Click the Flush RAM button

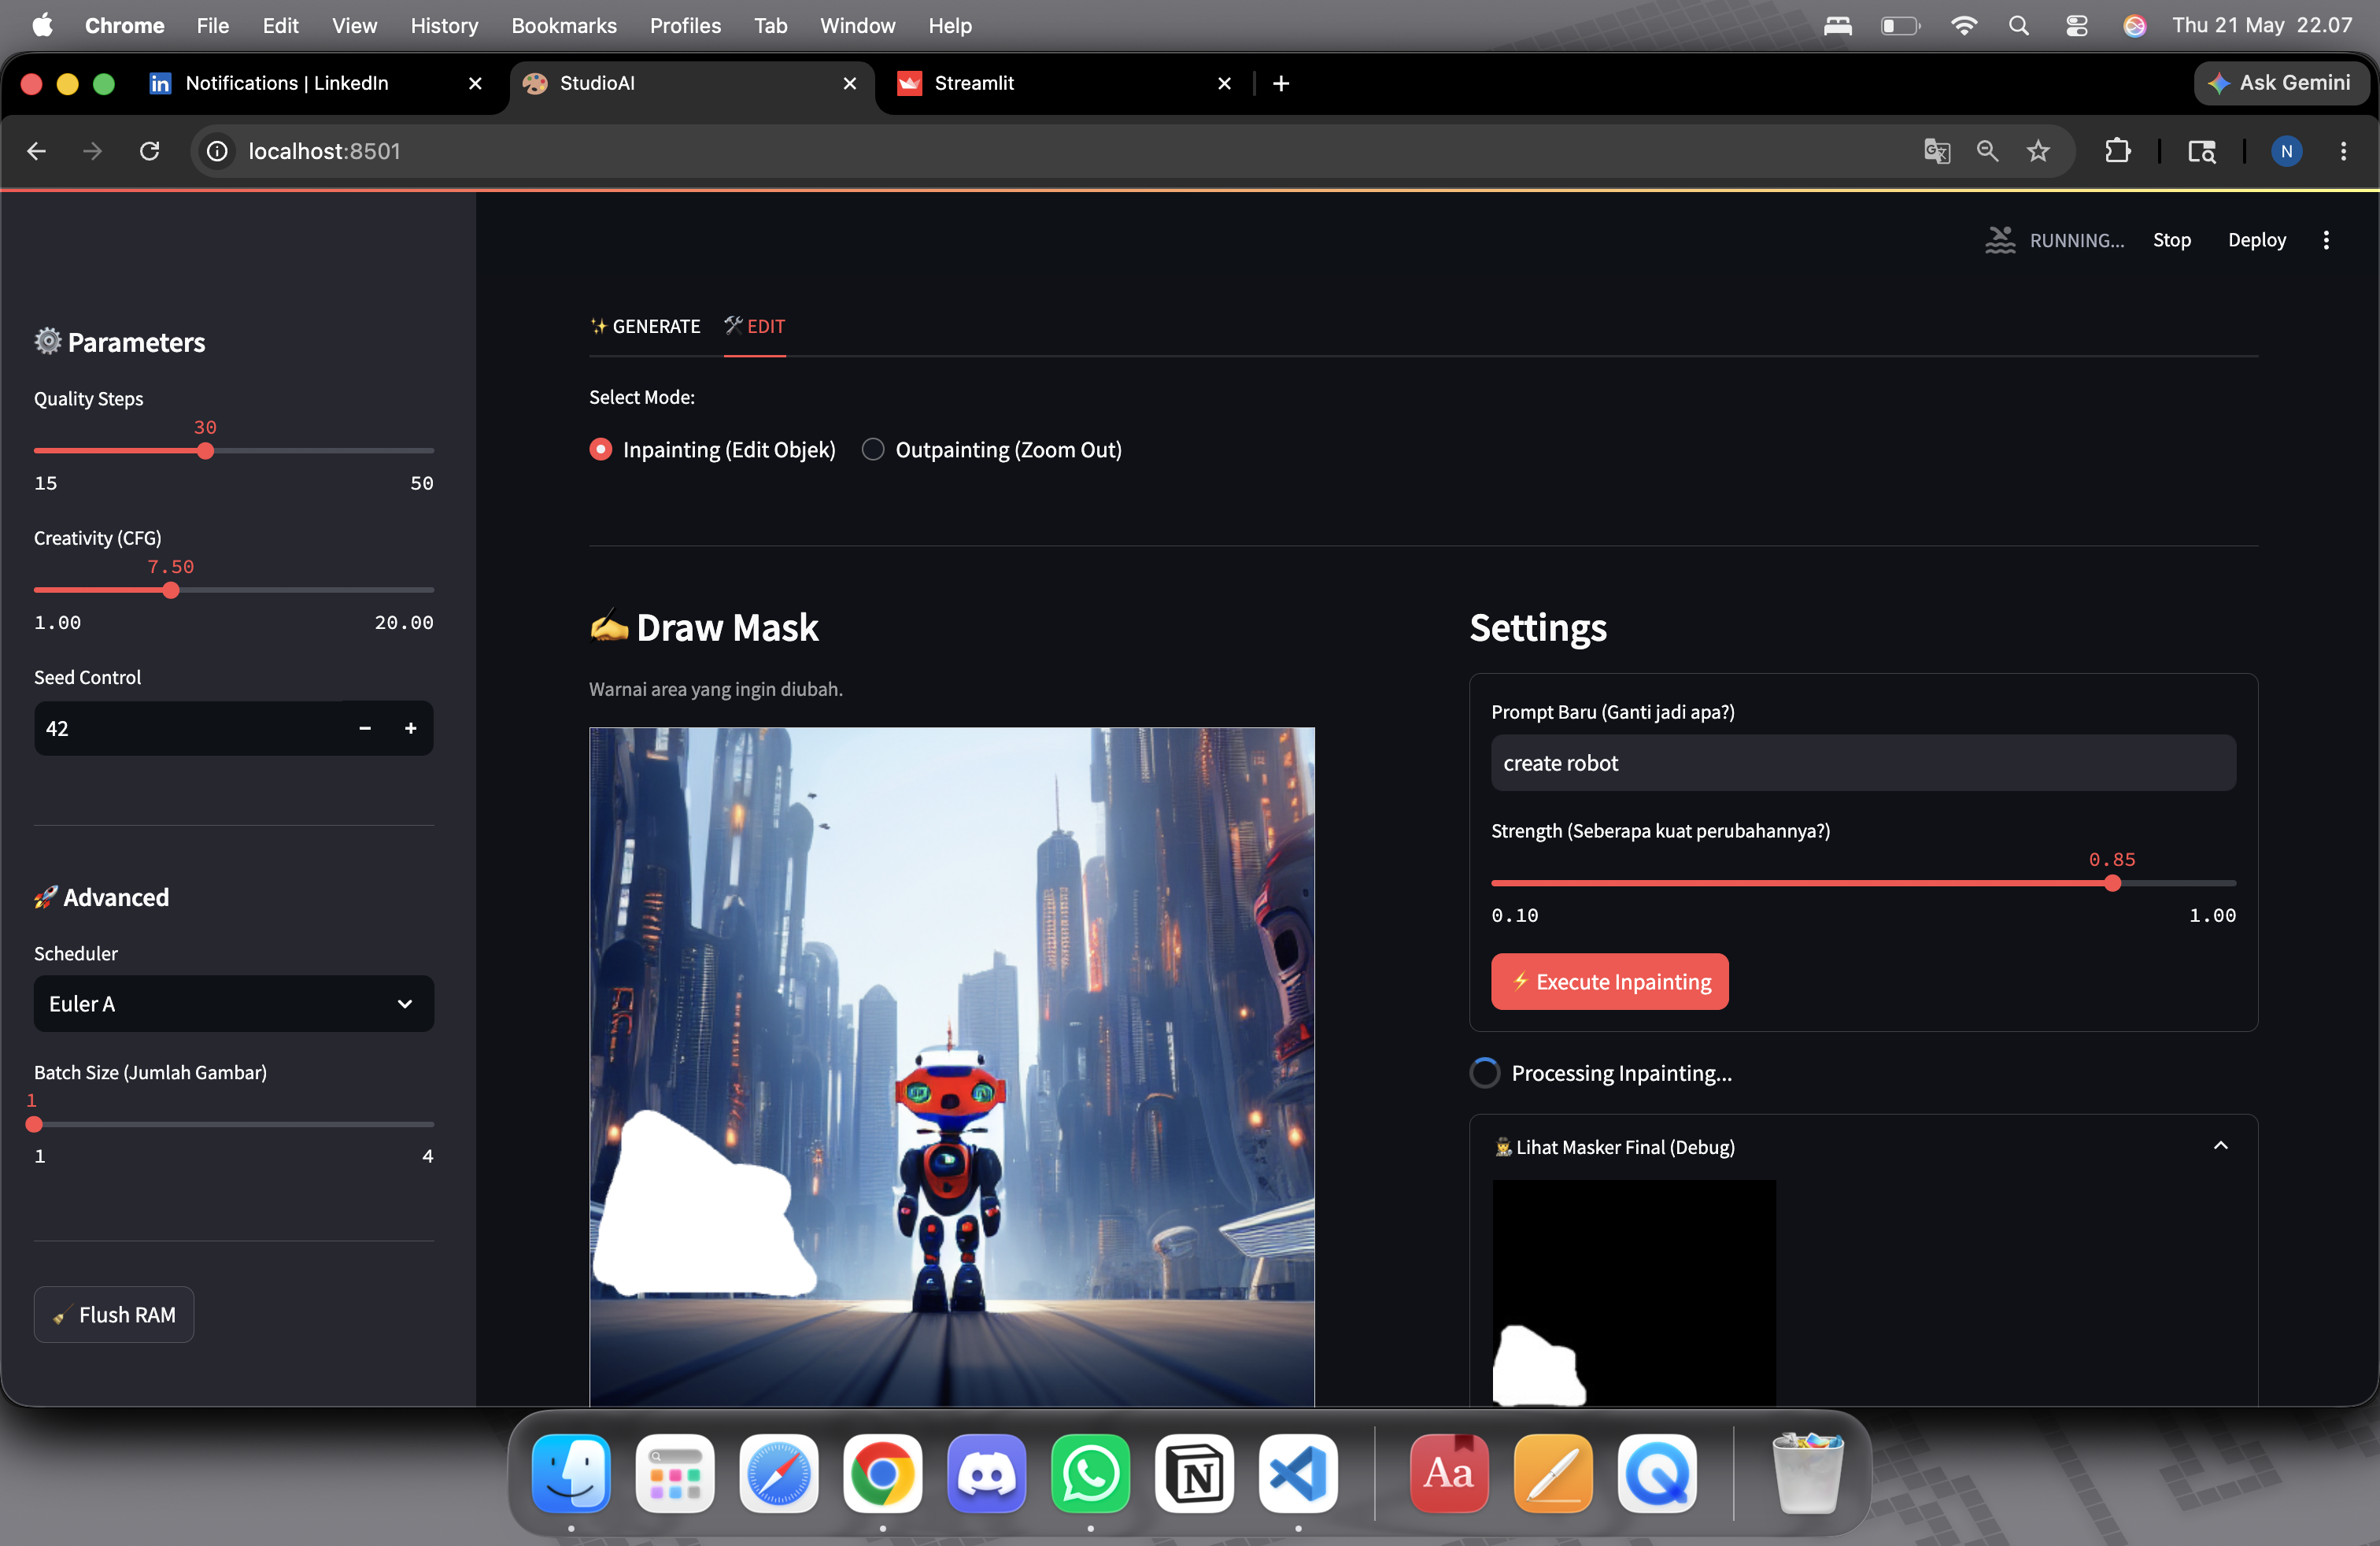click(114, 1314)
